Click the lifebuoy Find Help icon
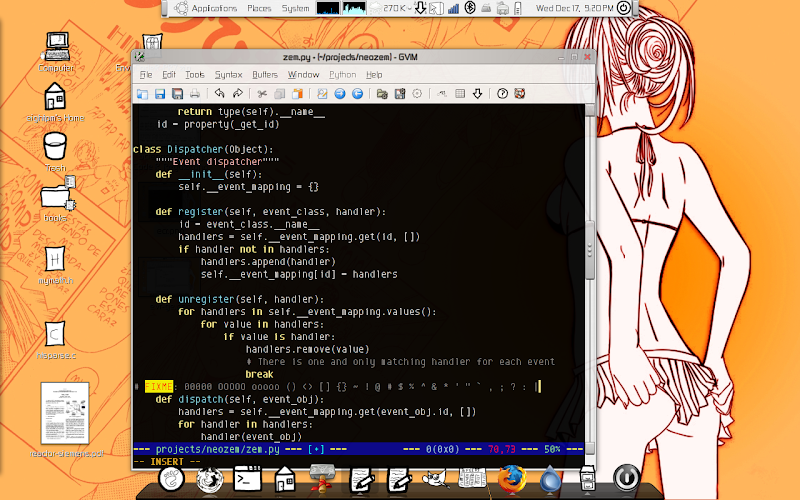Screen dimensions: 800x500 519,94
